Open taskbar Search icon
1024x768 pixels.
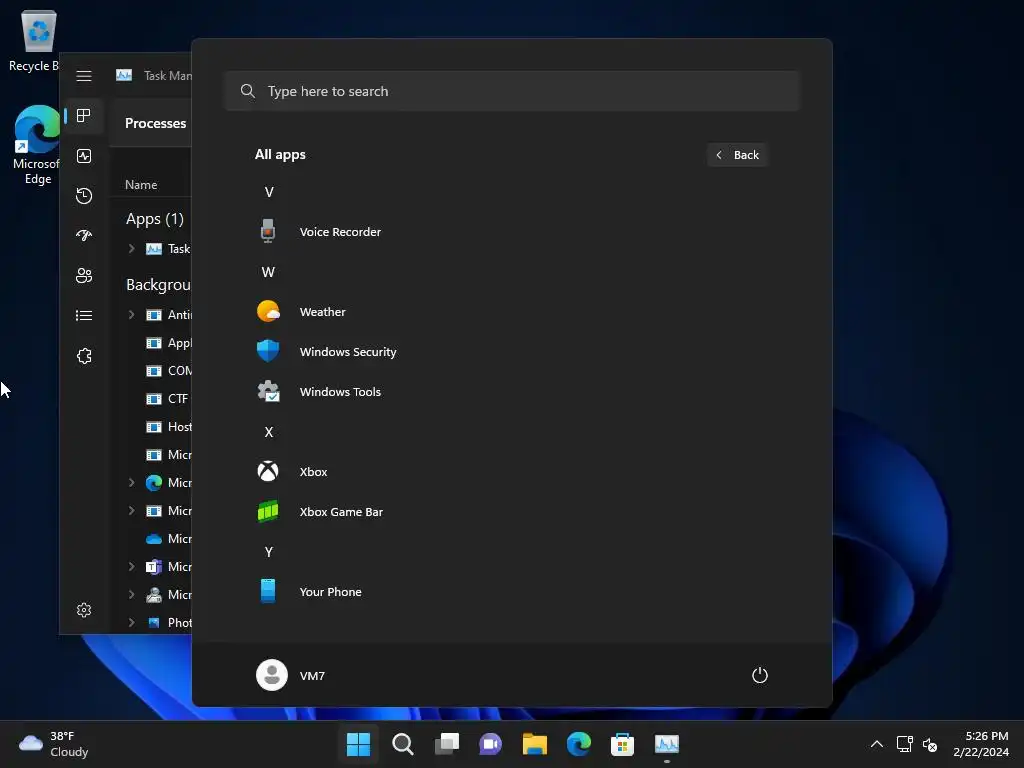click(x=402, y=744)
